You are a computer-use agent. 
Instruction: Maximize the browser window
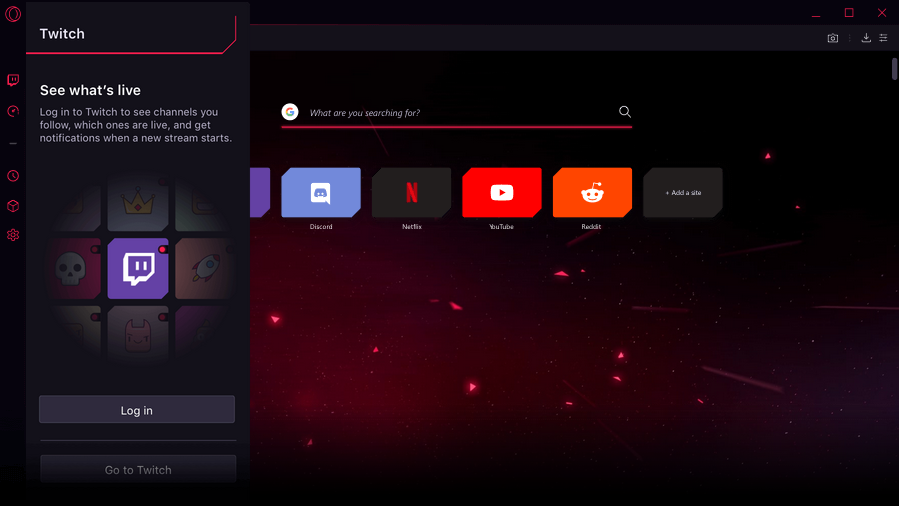pos(849,13)
